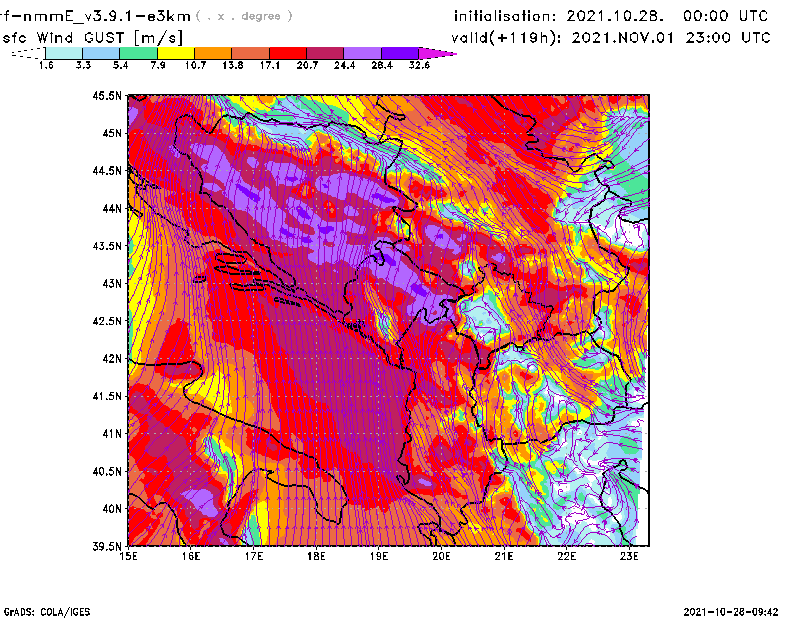Click the initialisation time '00:00 UTC'
The image size is (800, 618).
pos(726,16)
